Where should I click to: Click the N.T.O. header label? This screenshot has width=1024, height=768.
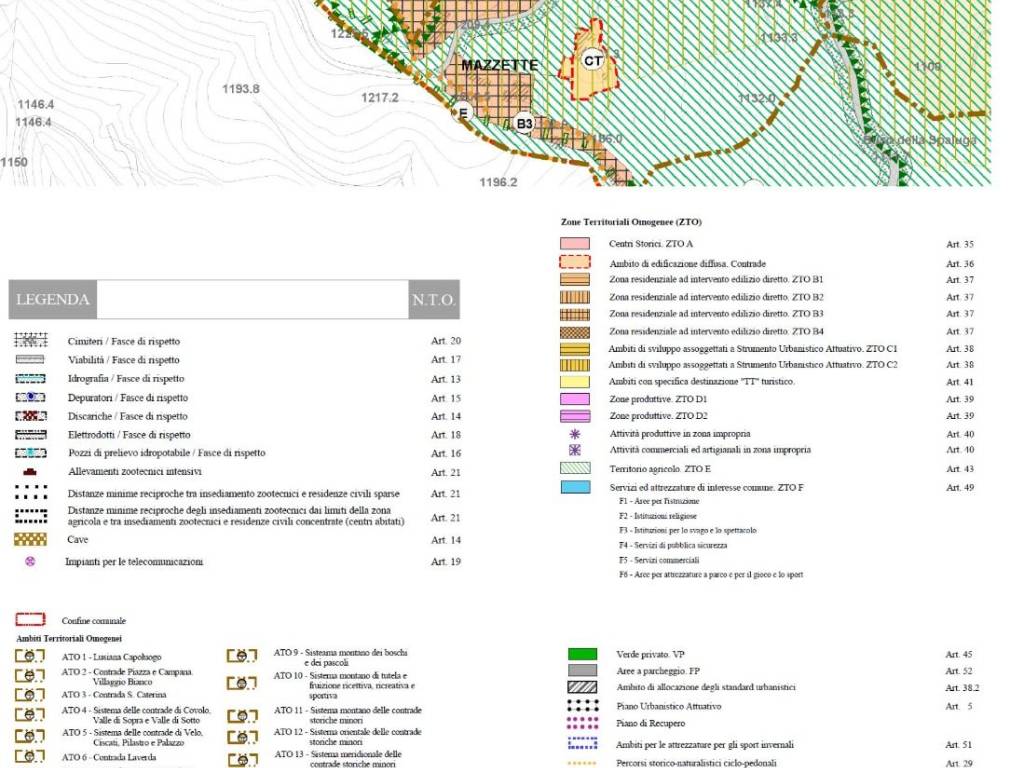pos(434,300)
